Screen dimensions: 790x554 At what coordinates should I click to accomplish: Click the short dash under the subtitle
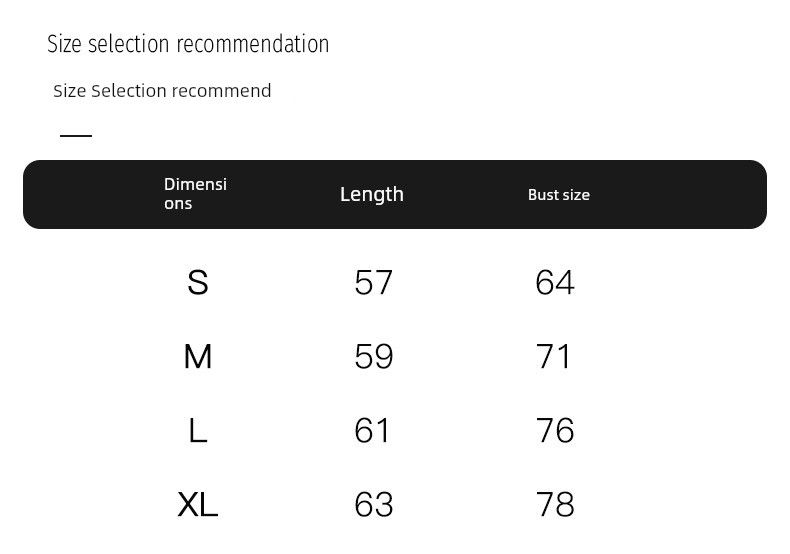point(76,135)
